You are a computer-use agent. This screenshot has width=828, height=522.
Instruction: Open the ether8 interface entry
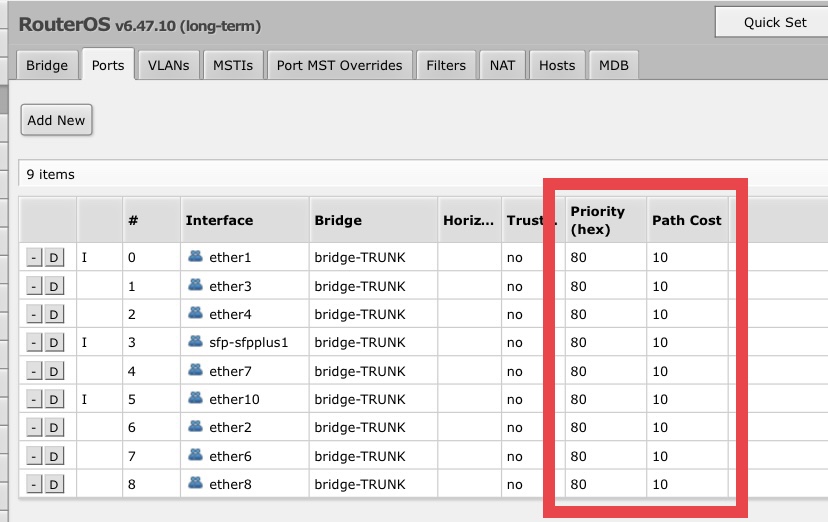[x=230, y=485]
